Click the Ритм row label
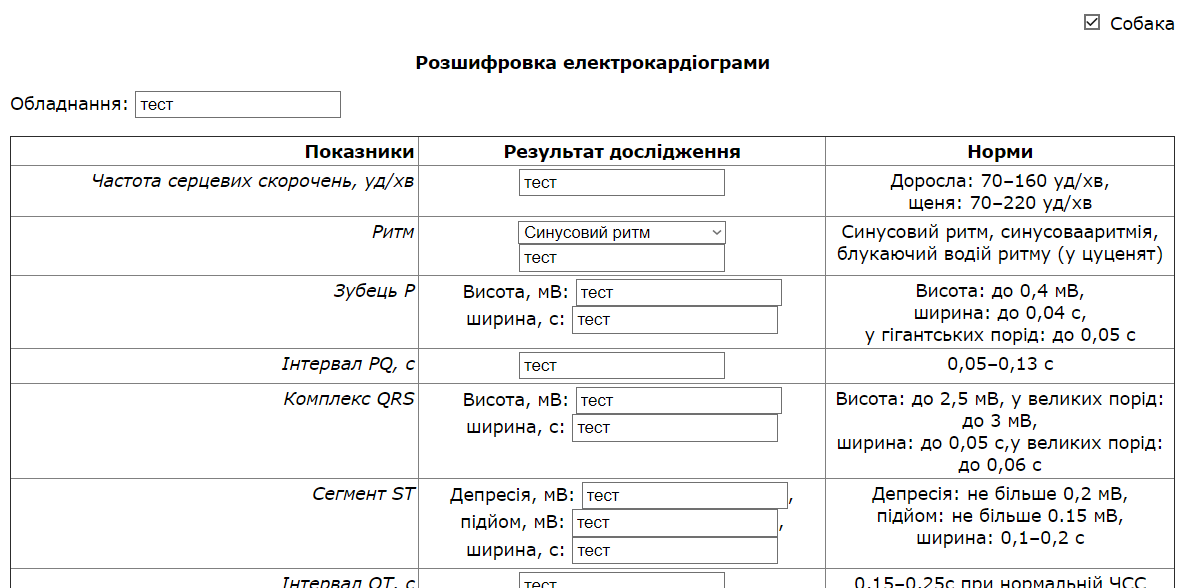The image size is (1182, 588). (392, 232)
